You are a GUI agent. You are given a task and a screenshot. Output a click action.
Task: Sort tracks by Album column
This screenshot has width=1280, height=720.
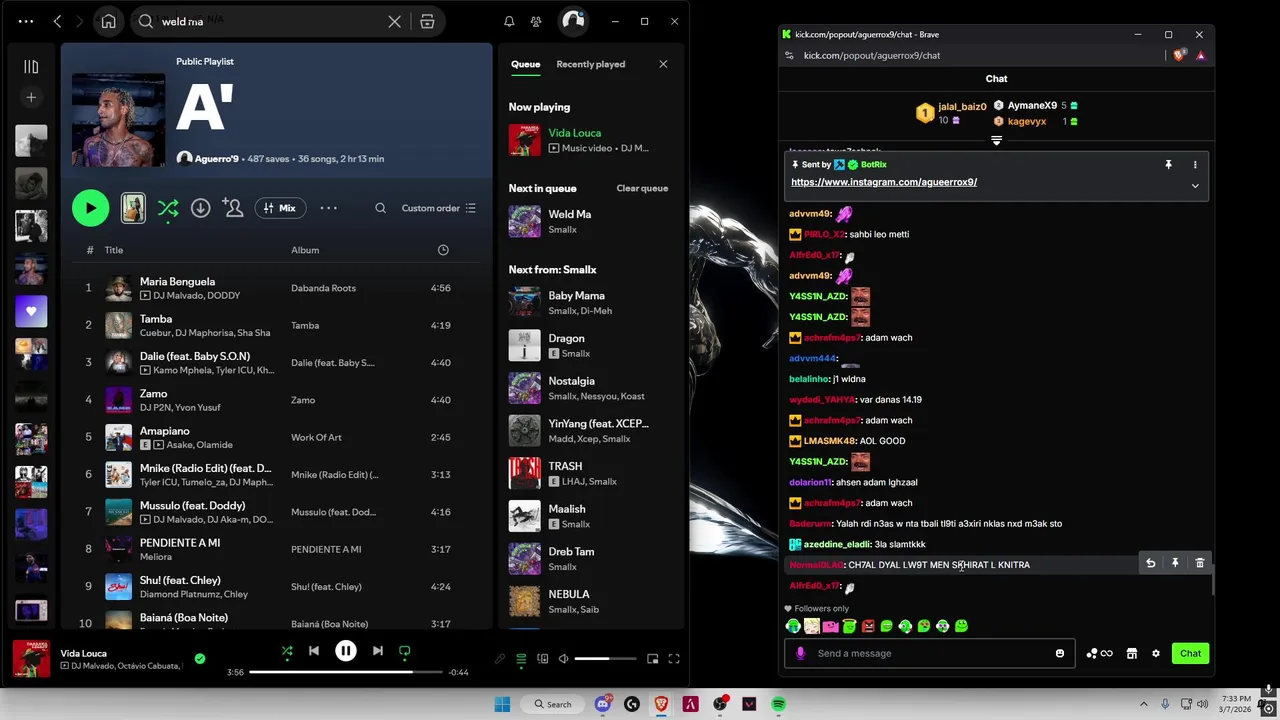pyautogui.click(x=305, y=250)
